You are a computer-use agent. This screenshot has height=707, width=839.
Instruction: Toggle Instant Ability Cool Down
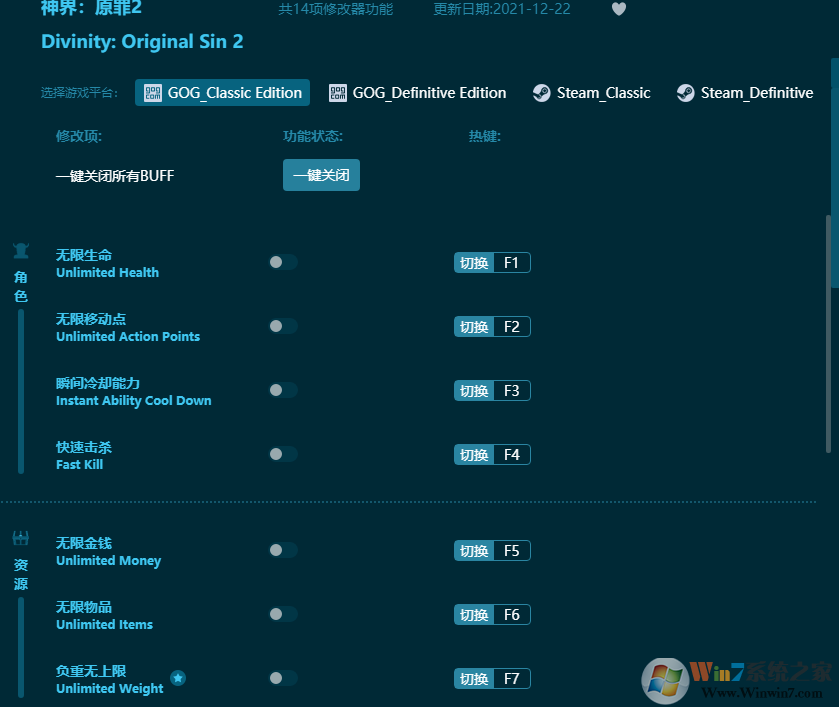click(283, 390)
